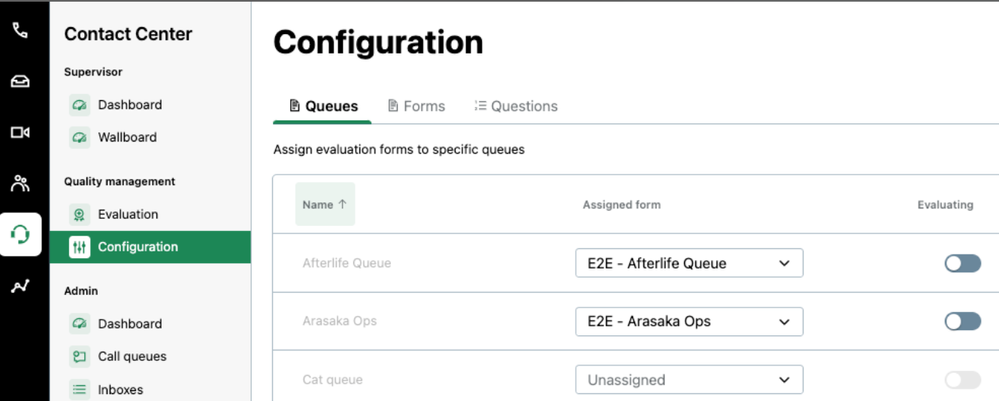Open the people contacts icon in left rail
The width and height of the screenshot is (999, 401).
click(20, 183)
